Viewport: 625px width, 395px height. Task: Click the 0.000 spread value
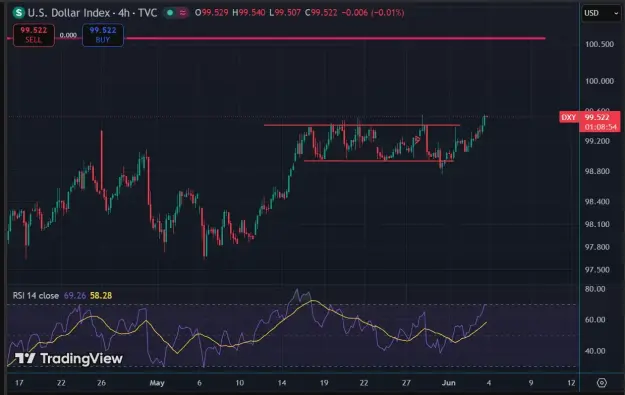click(68, 35)
